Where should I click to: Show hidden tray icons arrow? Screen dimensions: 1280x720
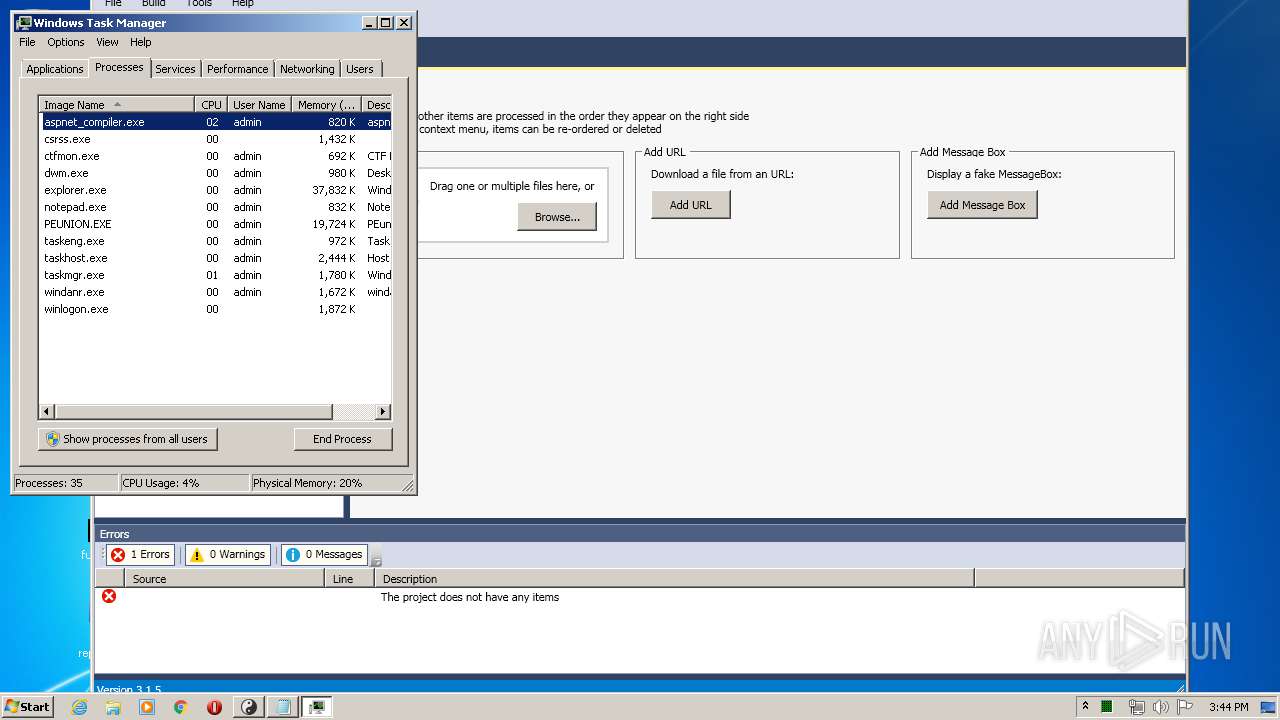1085,707
